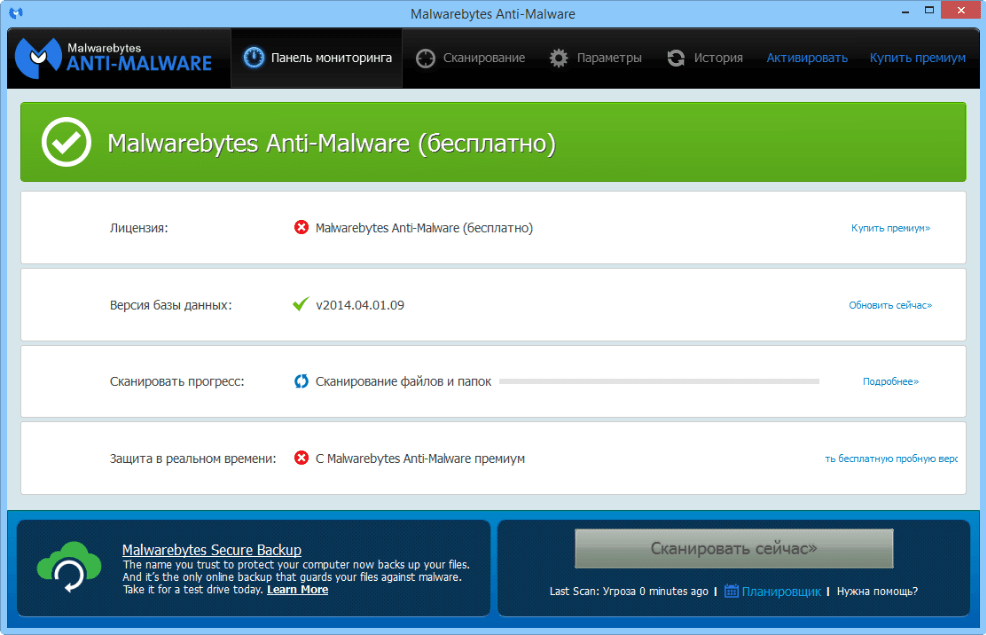Click the Malwarebytes Anti-Malware logo
This screenshot has height=635, width=986.
[x=115, y=58]
